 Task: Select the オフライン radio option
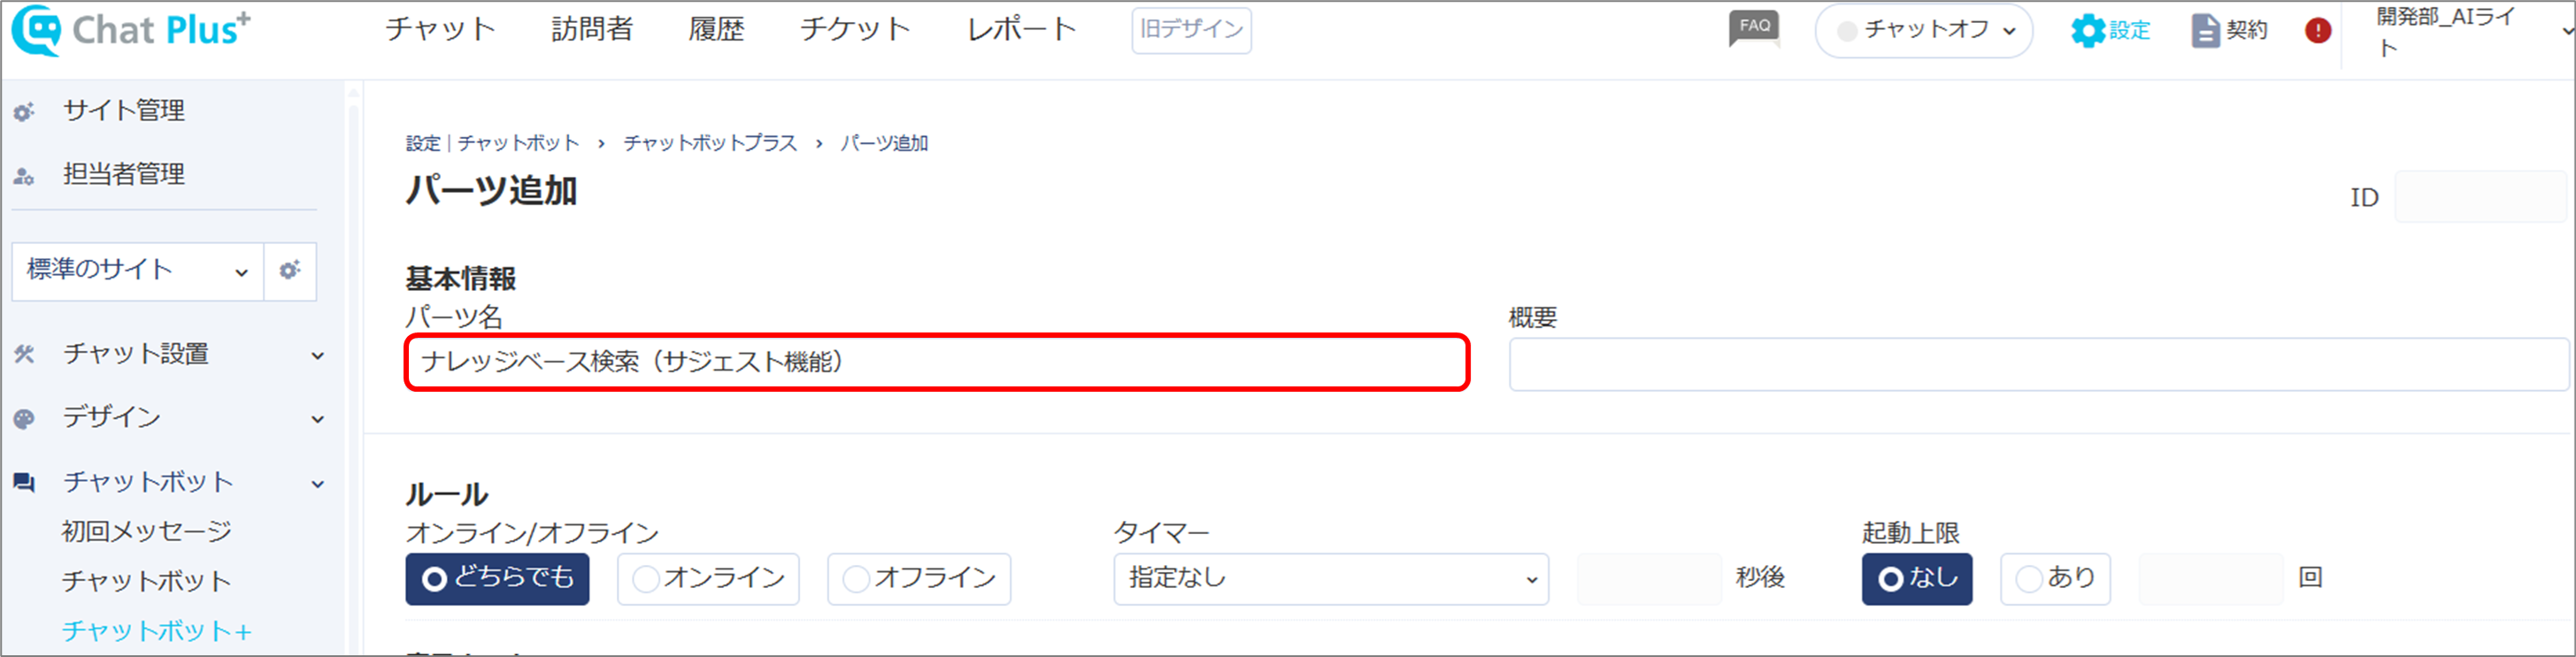919,578
